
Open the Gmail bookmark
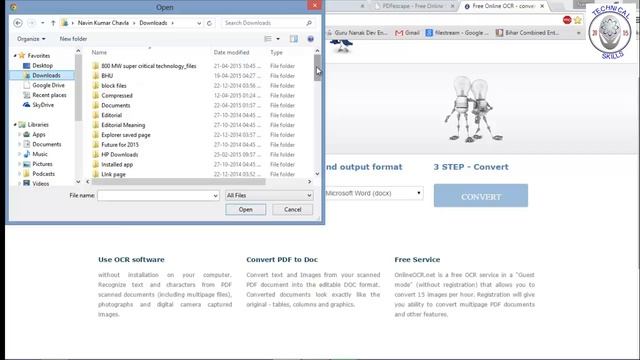(x=407, y=33)
